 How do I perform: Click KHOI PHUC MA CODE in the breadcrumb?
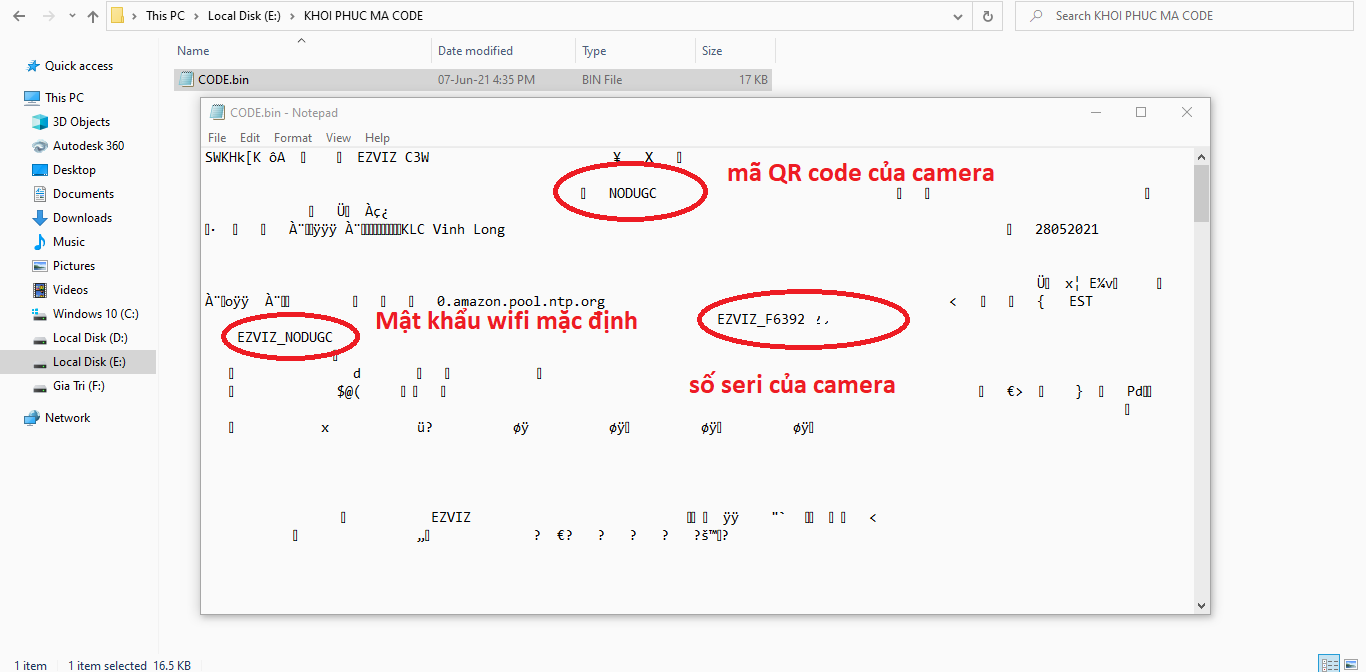click(363, 16)
